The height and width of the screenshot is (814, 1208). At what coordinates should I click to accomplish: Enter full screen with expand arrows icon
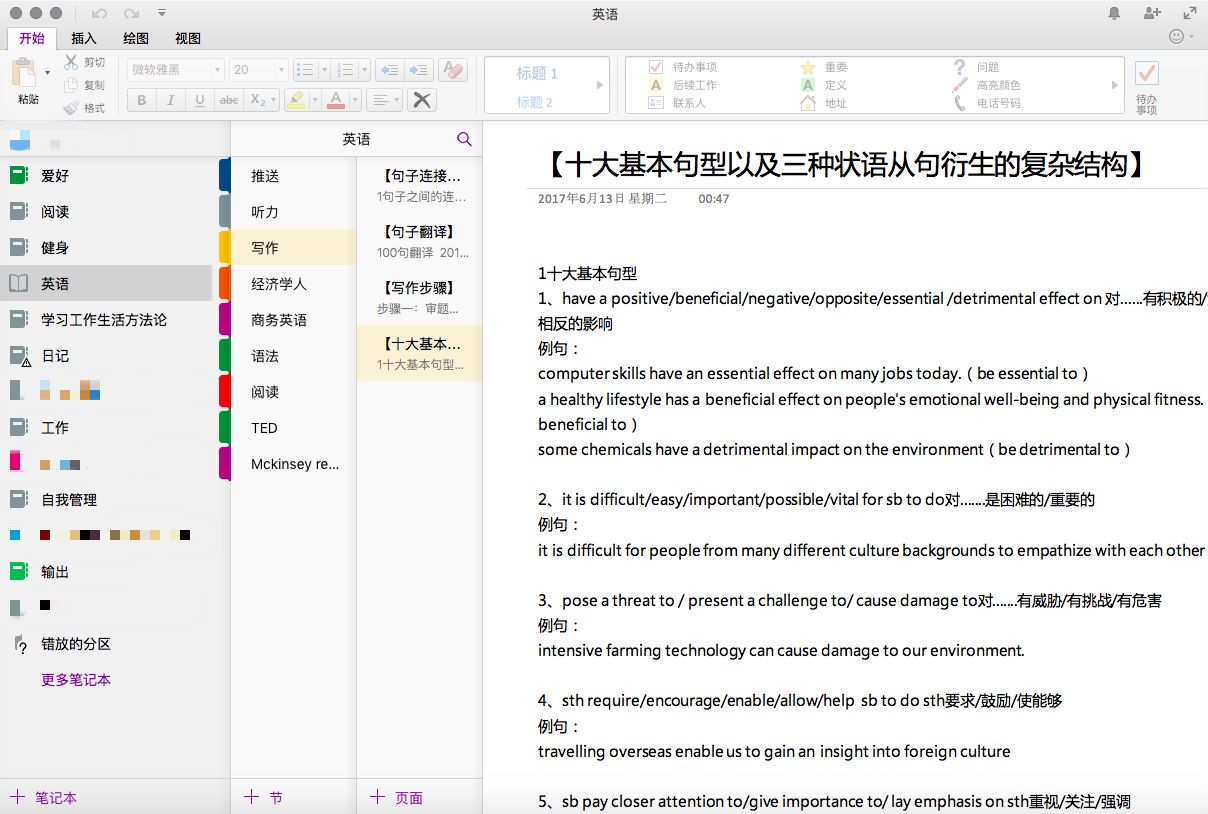click(x=1190, y=14)
